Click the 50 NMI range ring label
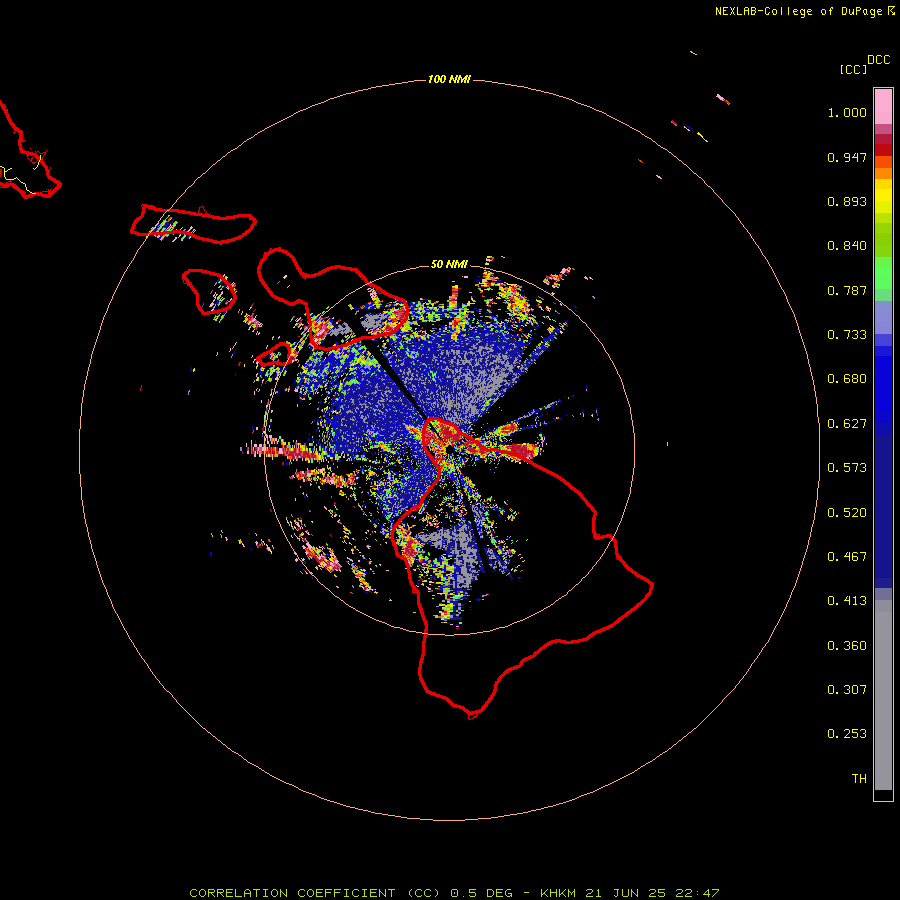Screen dimensions: 900x900 coord(449,264)
